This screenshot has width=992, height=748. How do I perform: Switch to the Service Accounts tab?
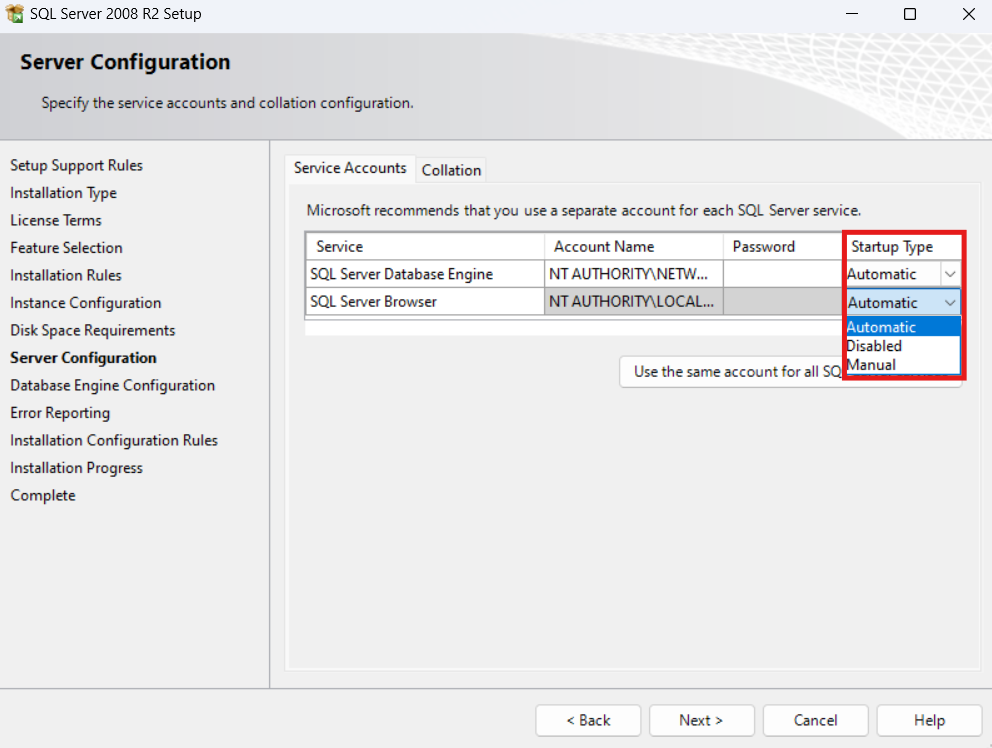[x=350, y=168]
